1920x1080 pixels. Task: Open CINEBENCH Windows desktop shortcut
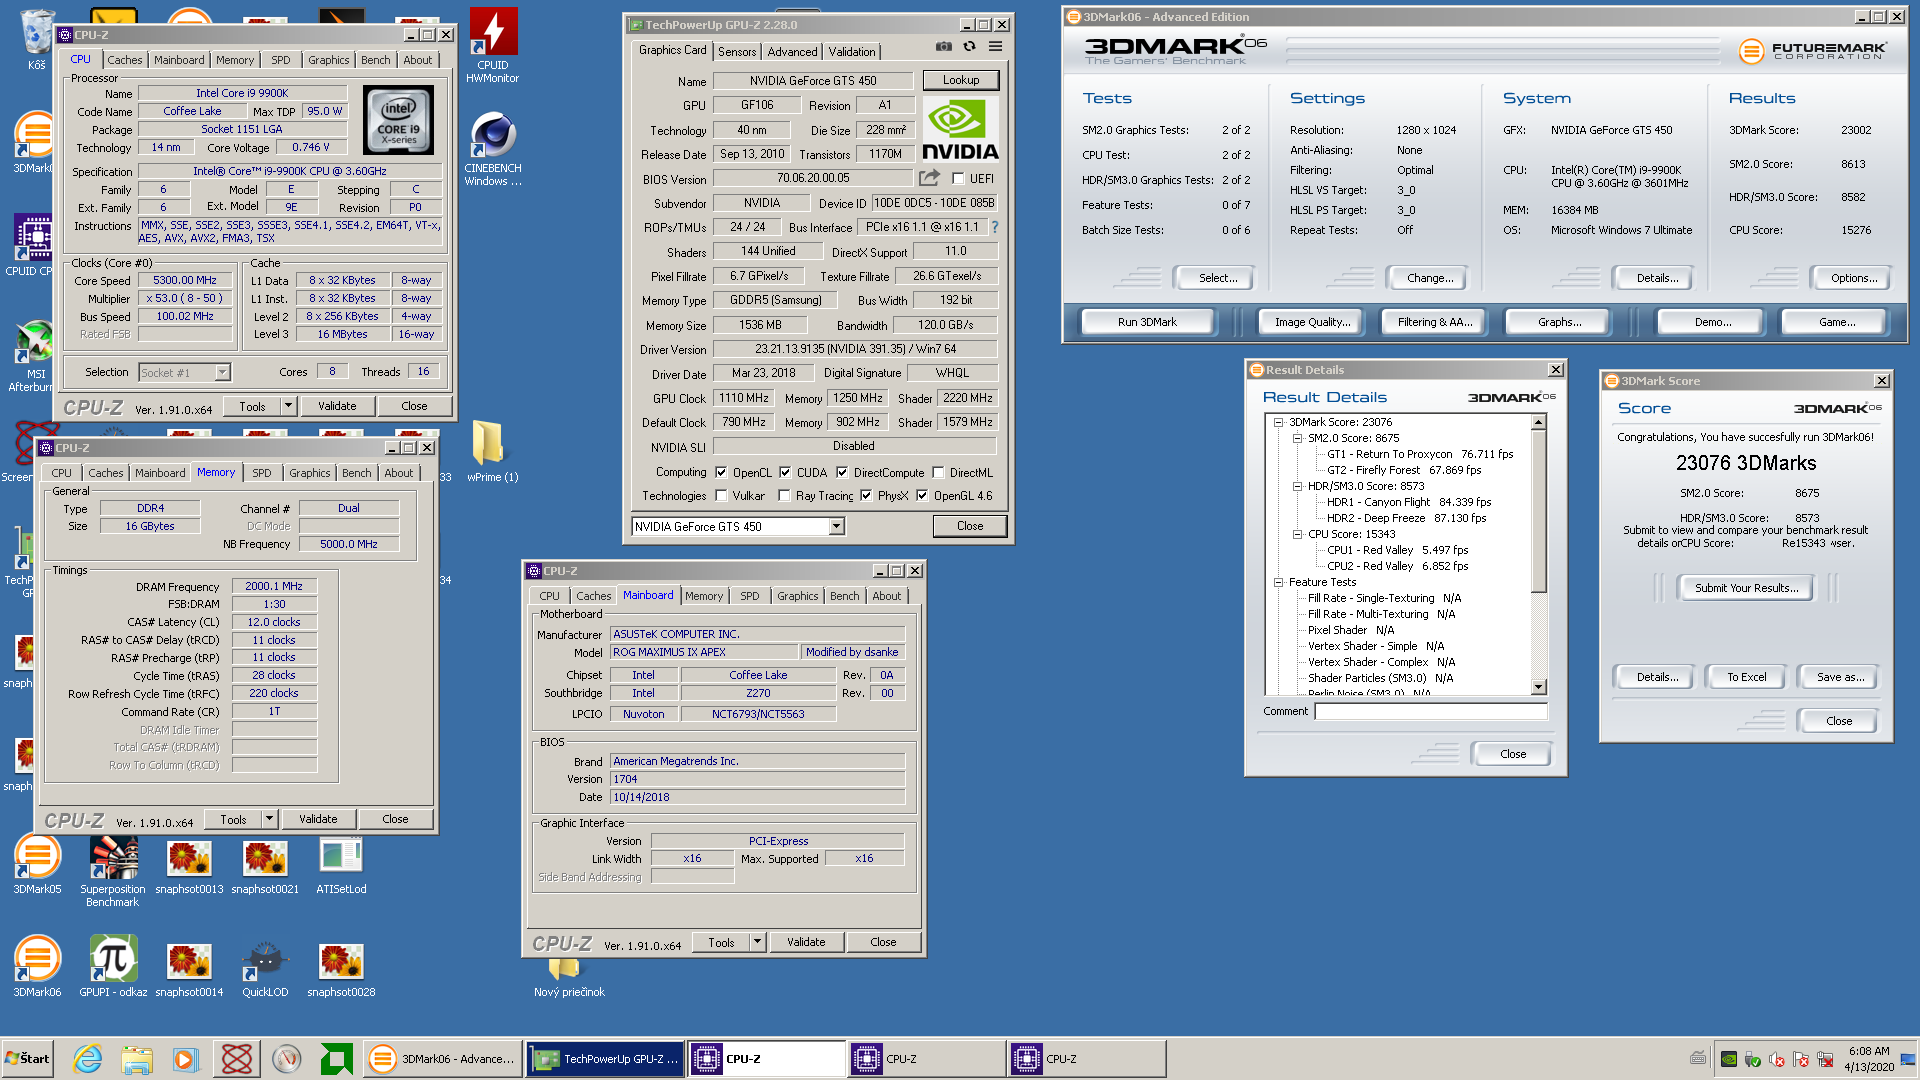pyautogui.click(x=493, y=148)
